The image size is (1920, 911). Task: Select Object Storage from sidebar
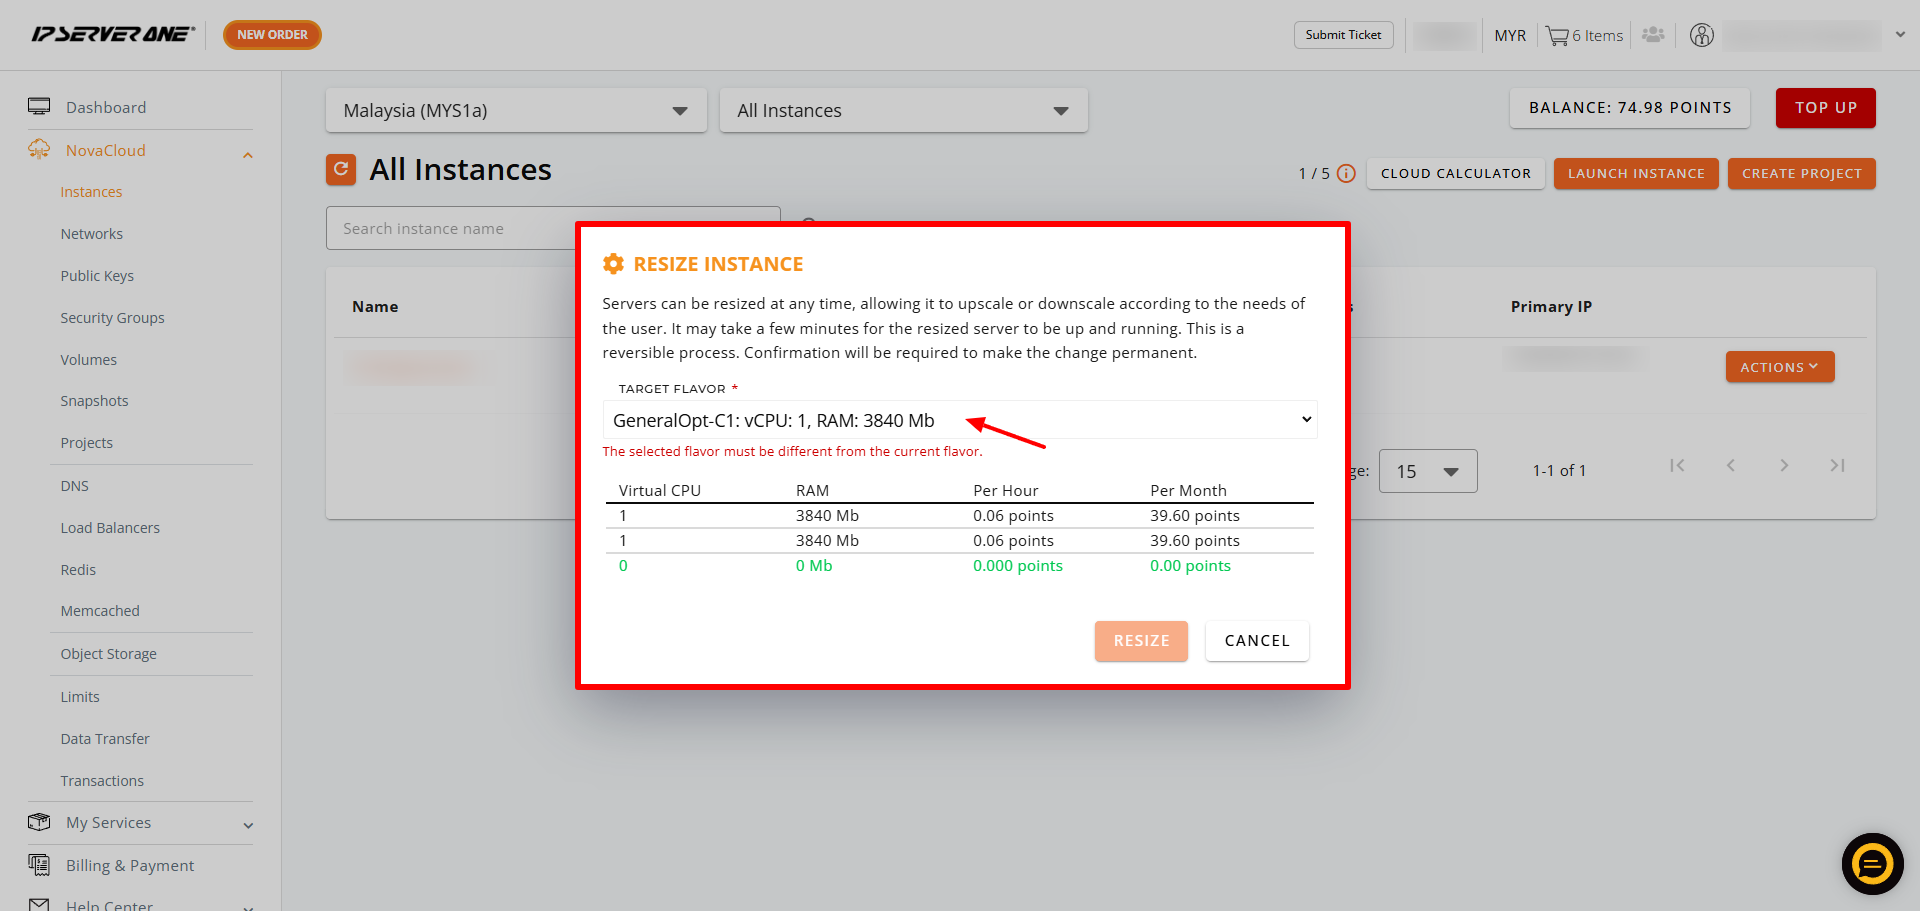(109, 654)
